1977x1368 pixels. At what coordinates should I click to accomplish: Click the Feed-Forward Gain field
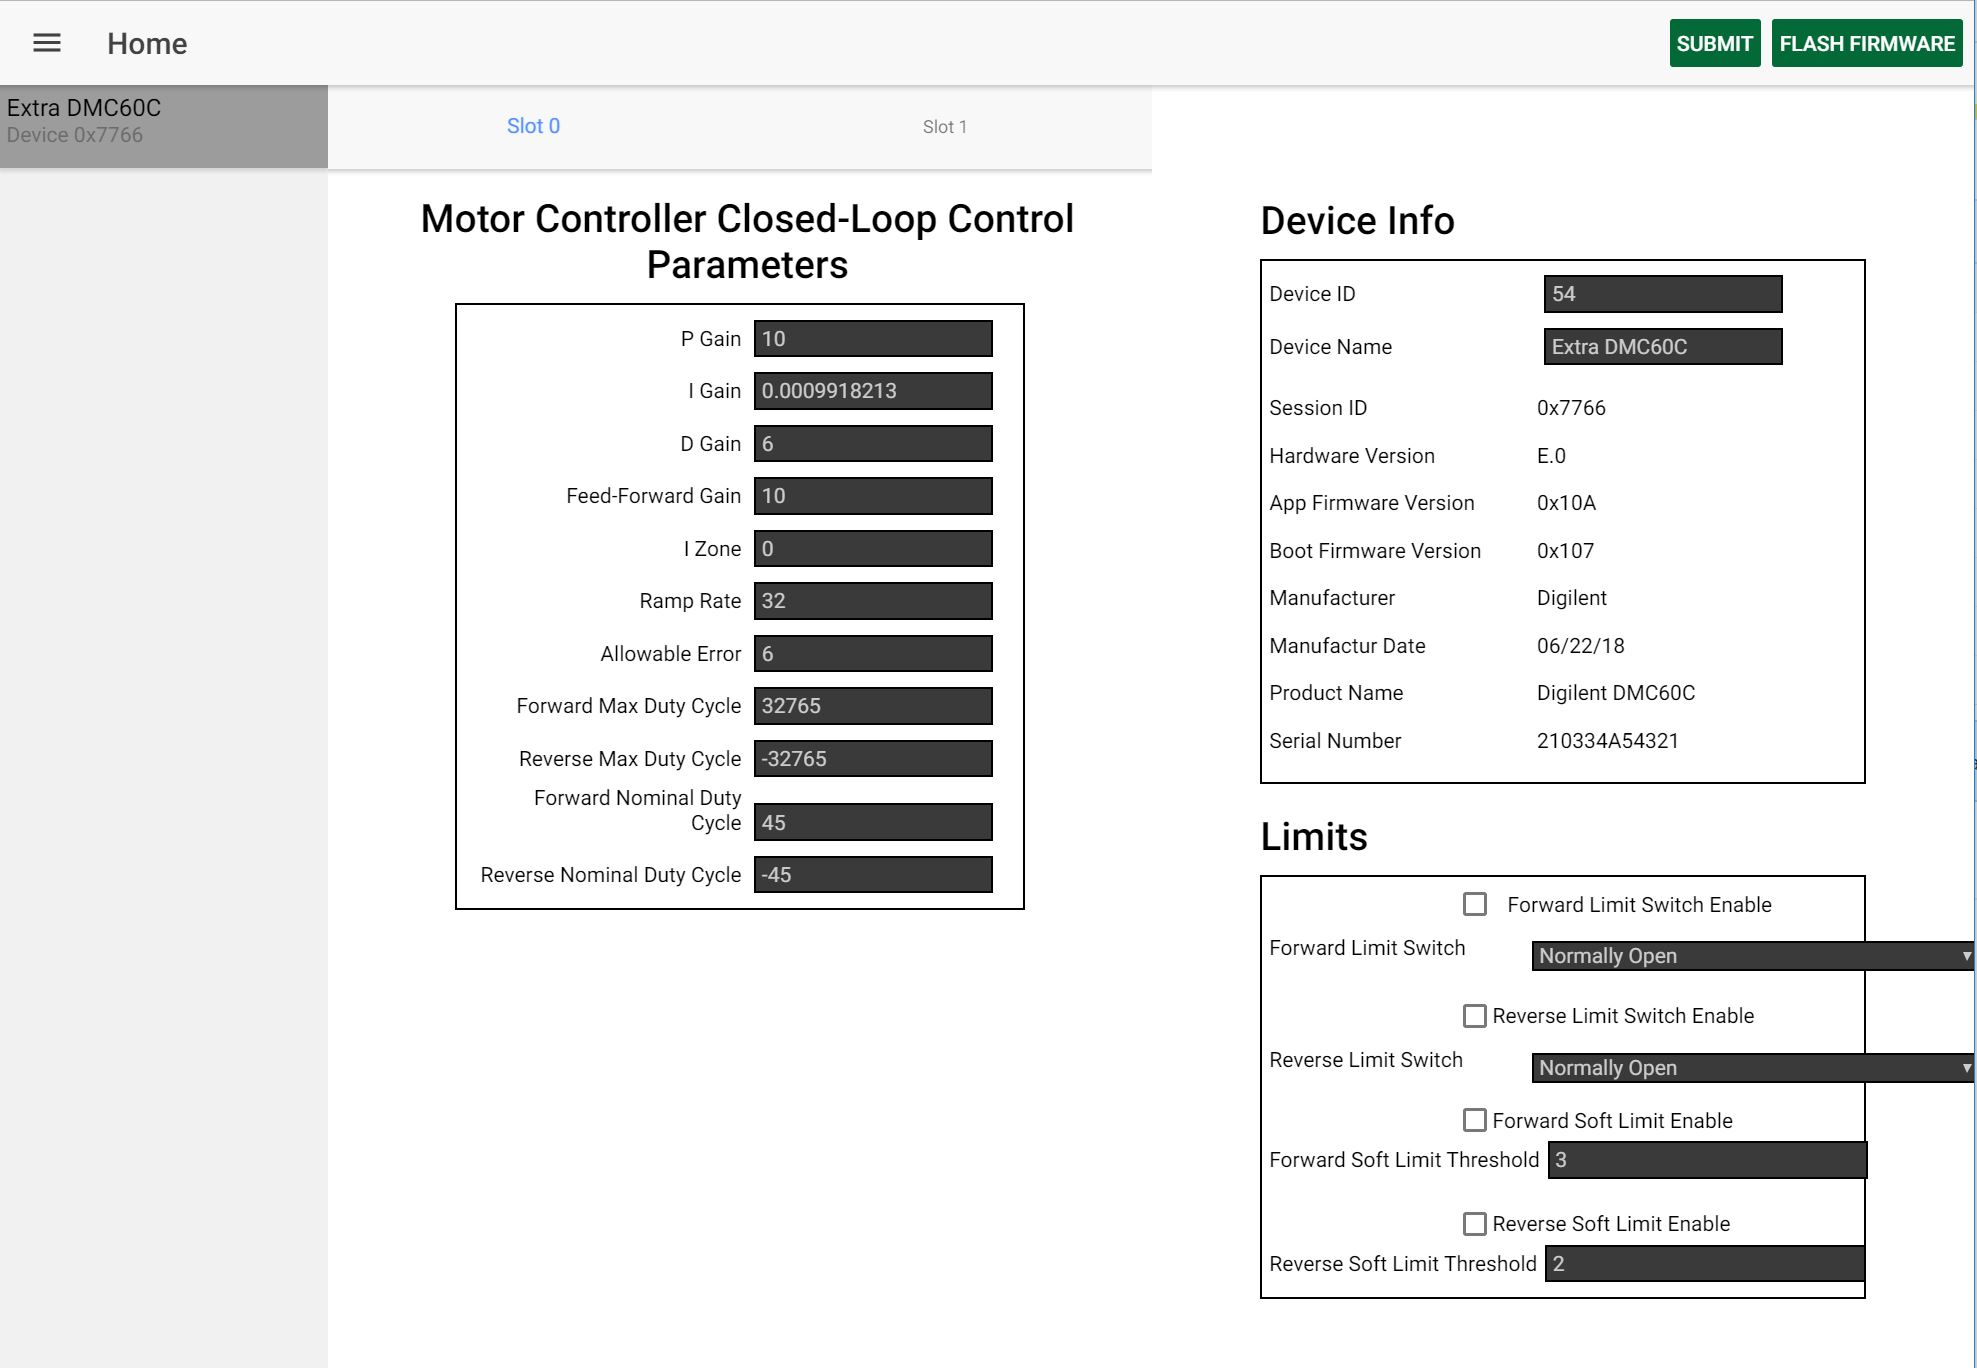pos(873,496)
